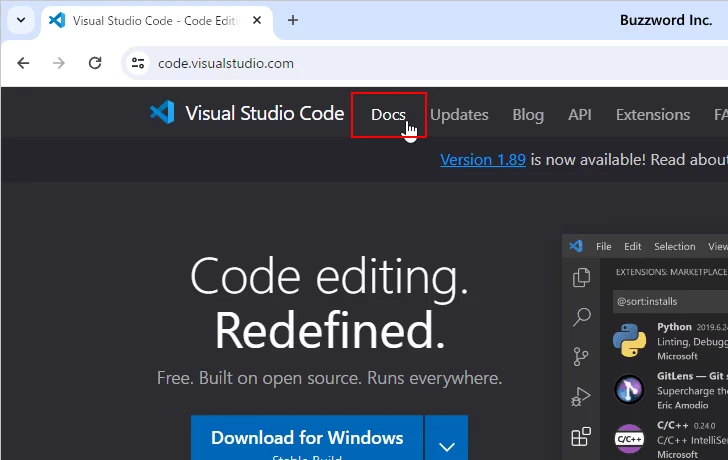The height and width of the screenshot is (460, 728).
Task: Click the @sort:installs search field
Action: (670, 301)
